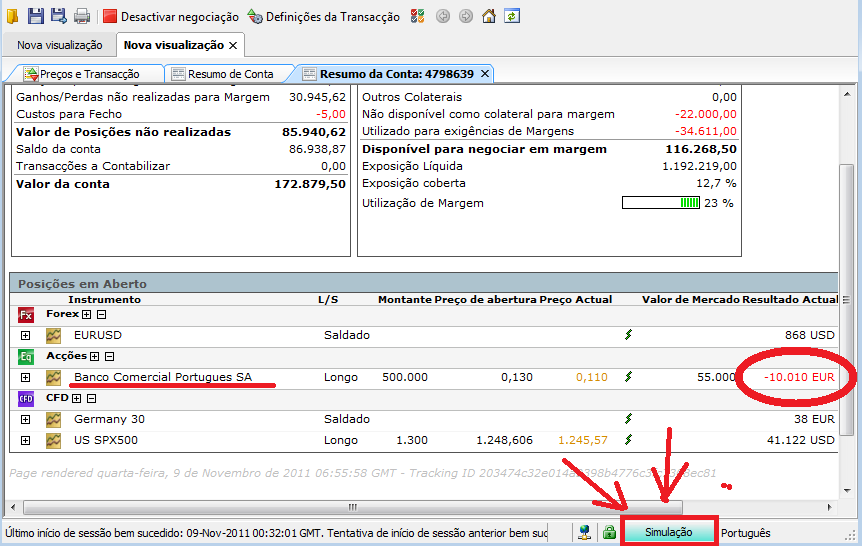Click the printer icon in the toolbar
Image resolution: width=862 pixels, height=546 pixels.
coord(81,16)
